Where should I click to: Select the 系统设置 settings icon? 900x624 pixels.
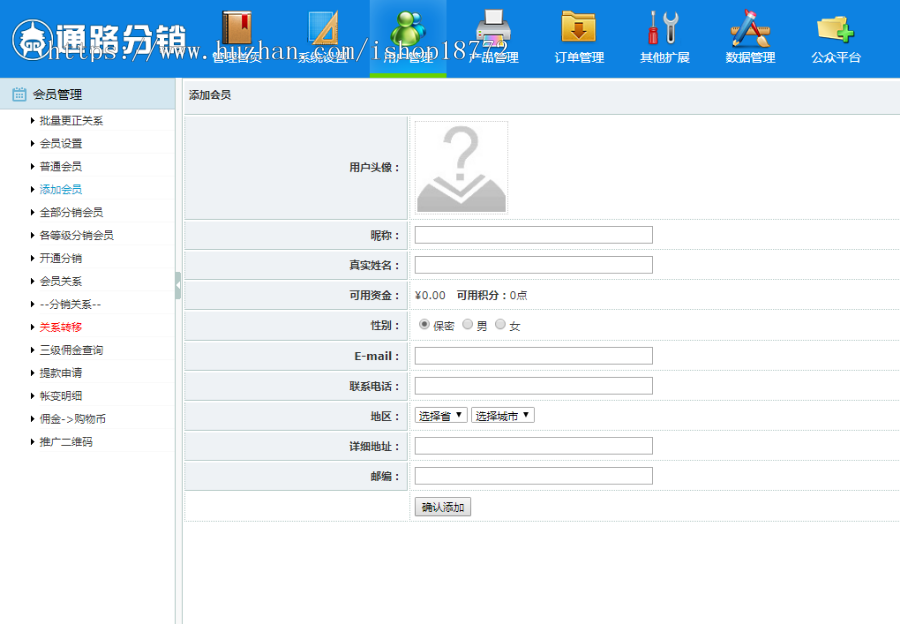coord(321,30)
